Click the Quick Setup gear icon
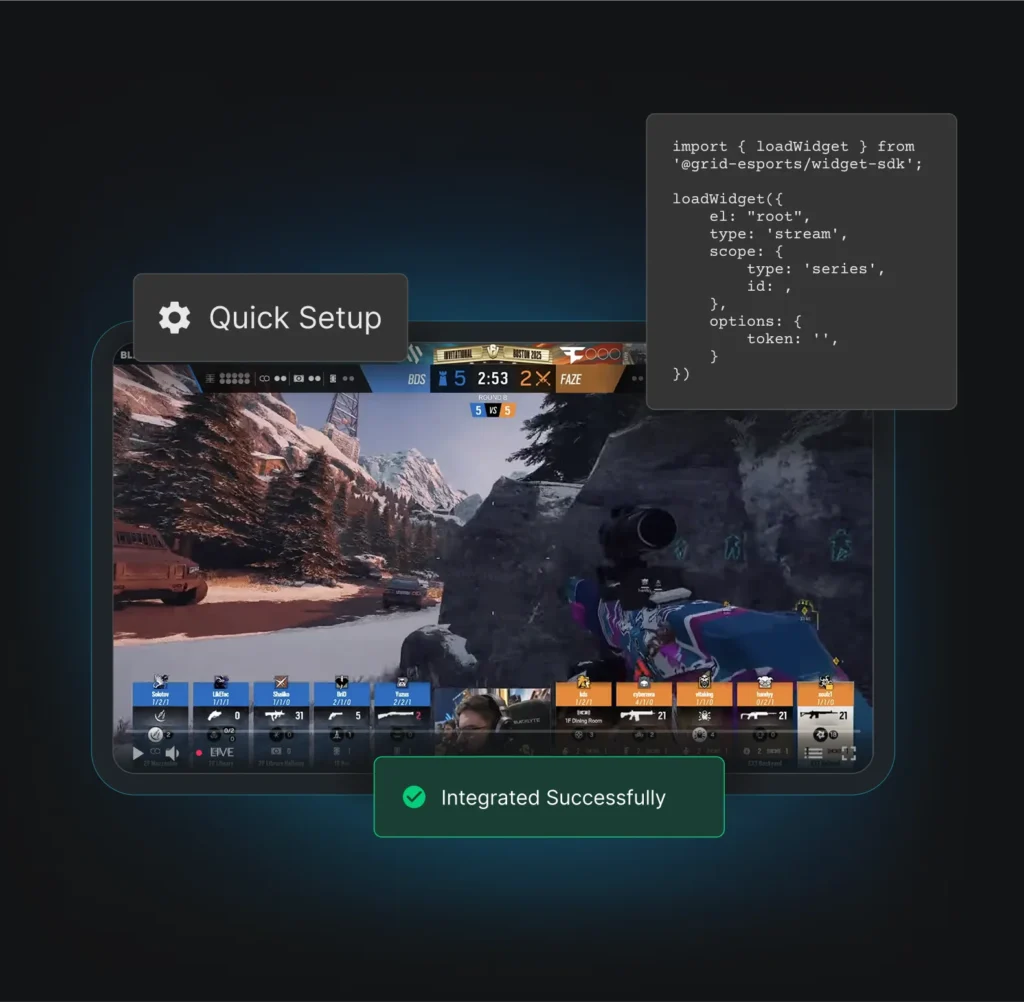 pyautogui.click(x=174, y=318)
